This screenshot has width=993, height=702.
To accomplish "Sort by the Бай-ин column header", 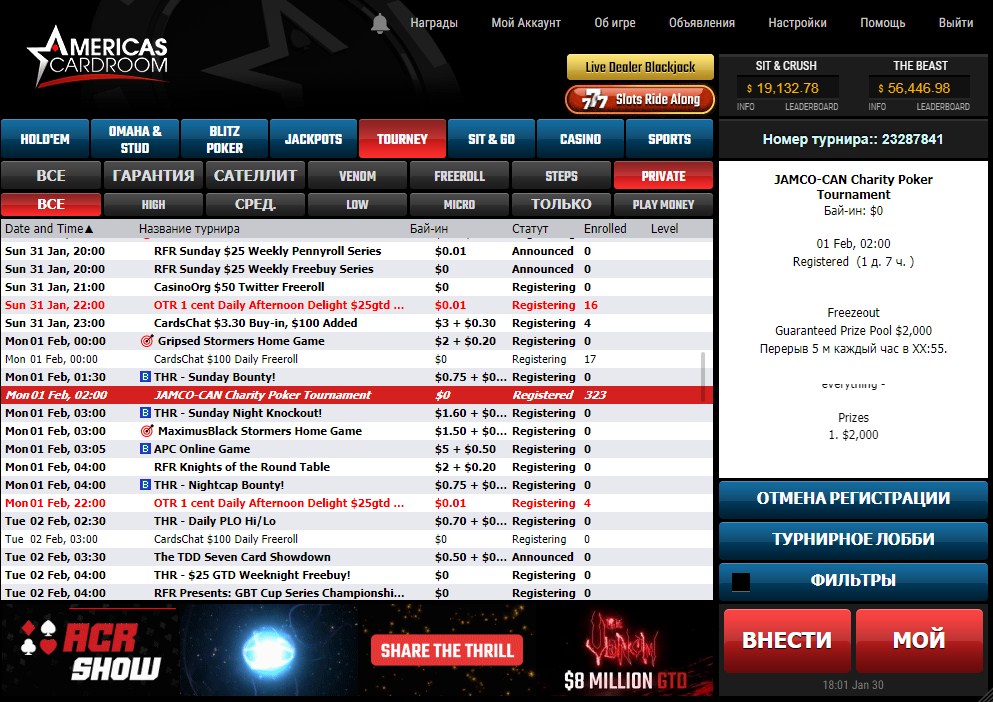I will pyautogui.click(x=429, y=229).
